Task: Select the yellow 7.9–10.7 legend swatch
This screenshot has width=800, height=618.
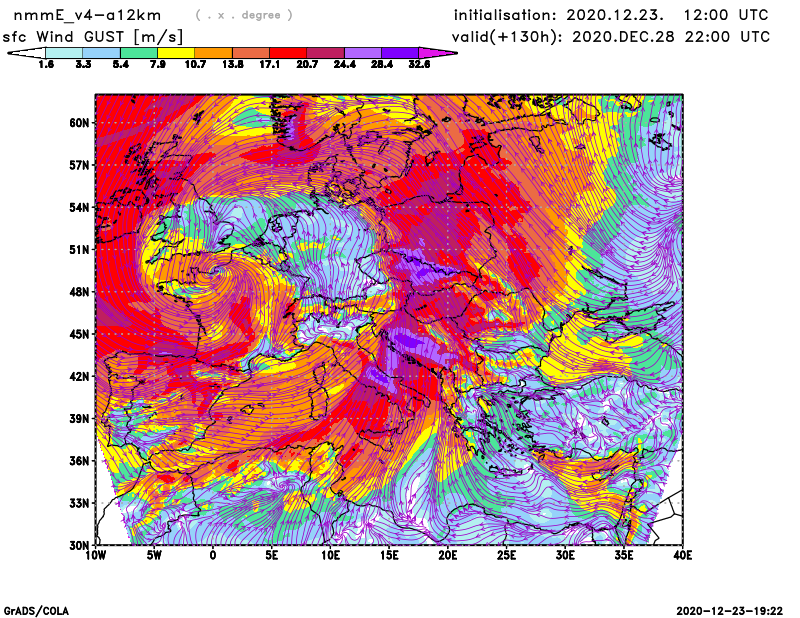Action: (x=176, y=53)
